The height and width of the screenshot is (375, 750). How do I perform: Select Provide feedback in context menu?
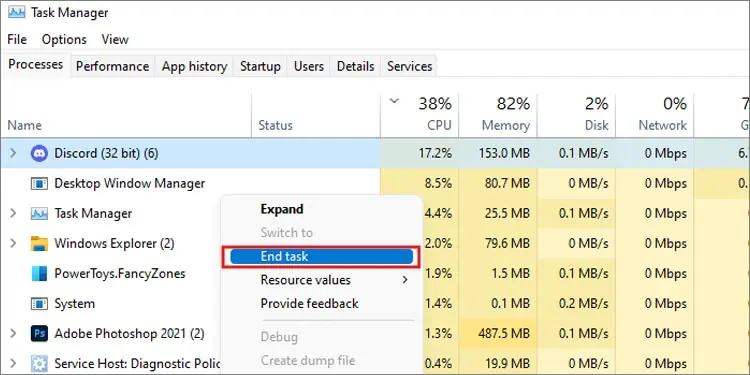pos(309,304)
